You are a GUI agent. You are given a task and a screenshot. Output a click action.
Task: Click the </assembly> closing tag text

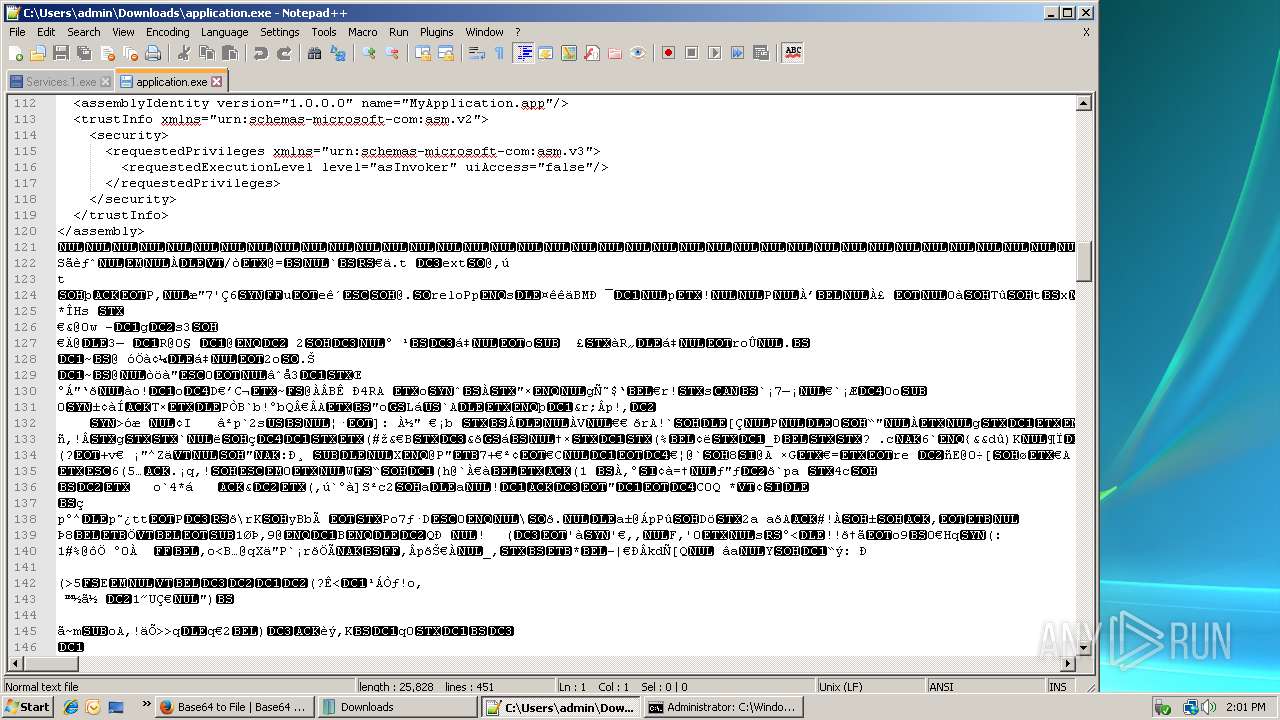pos(101,231)
